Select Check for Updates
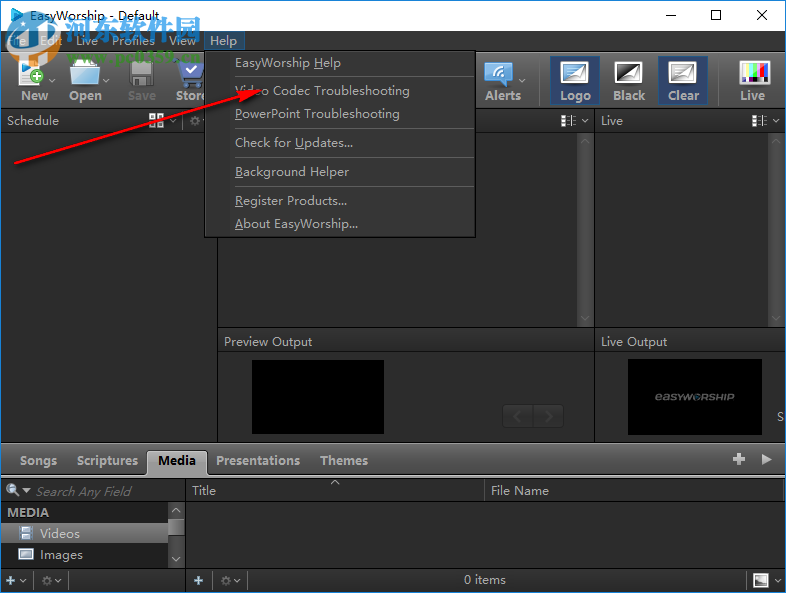786x593 pixels. 340,143
